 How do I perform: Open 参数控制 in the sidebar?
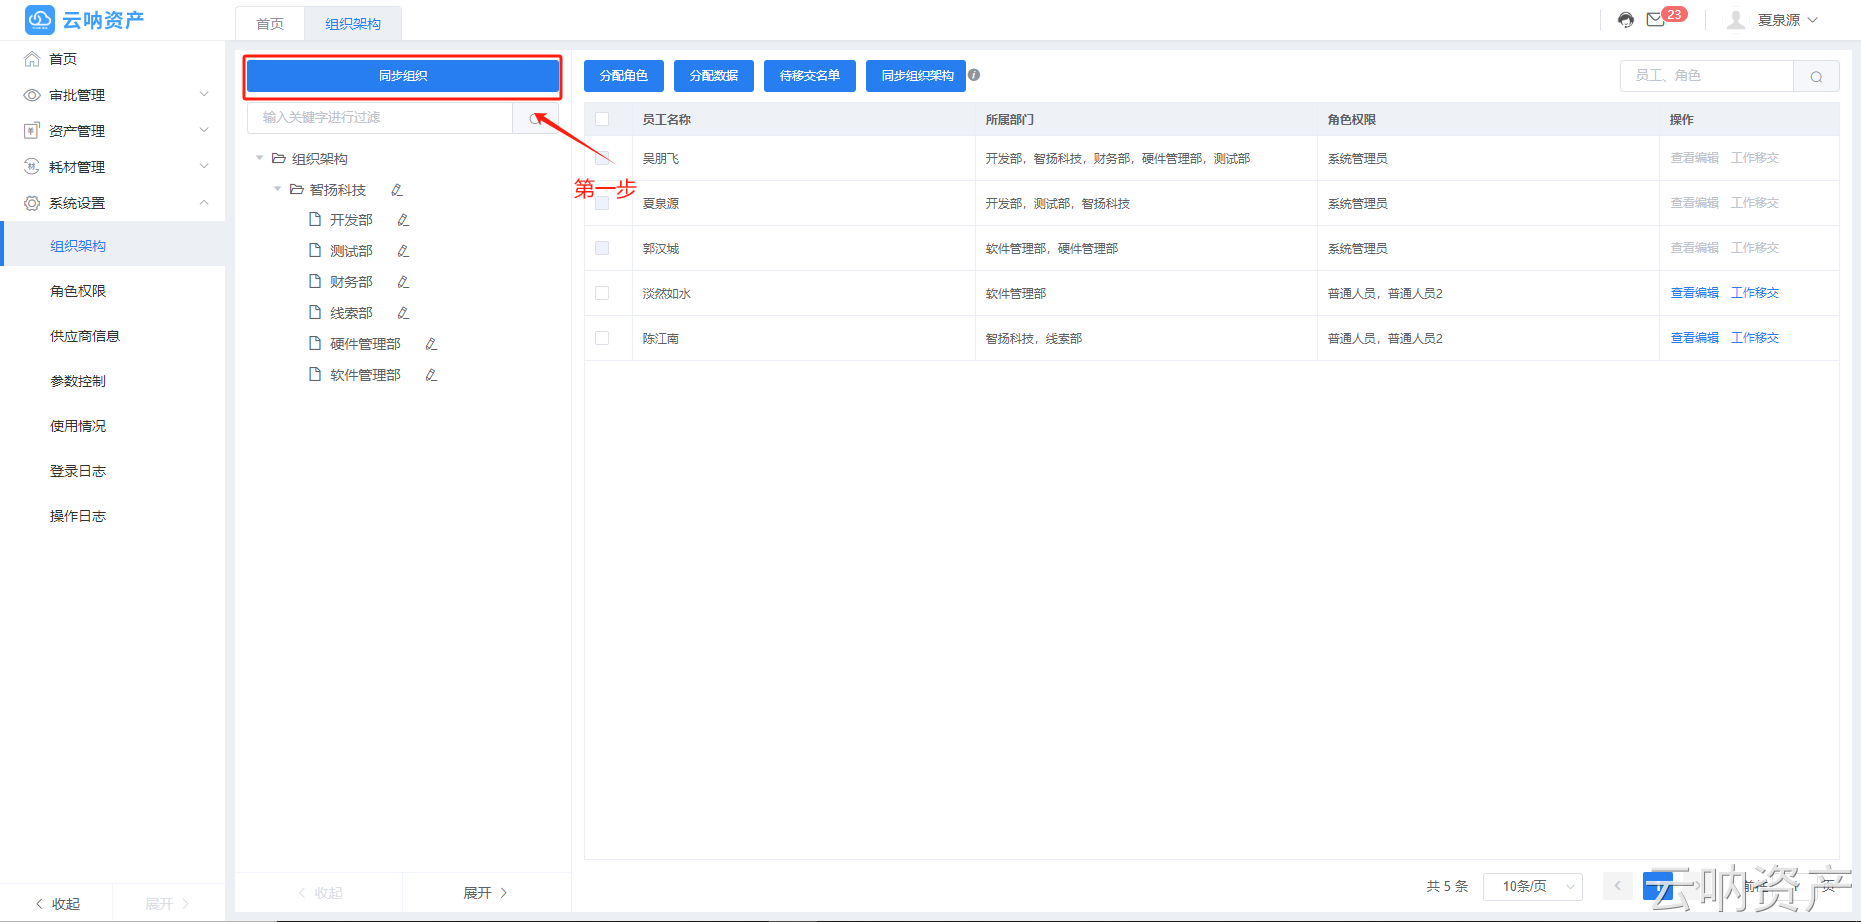click(78, 381)
